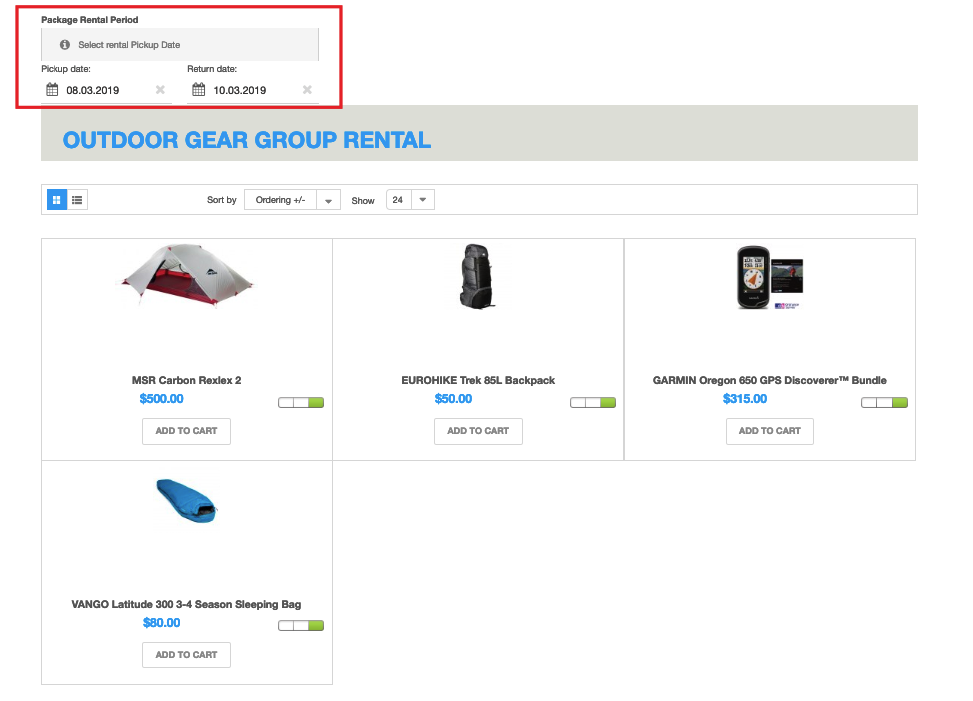Click the return date calendar icon
973x701 pixels.
click(198, 90)
